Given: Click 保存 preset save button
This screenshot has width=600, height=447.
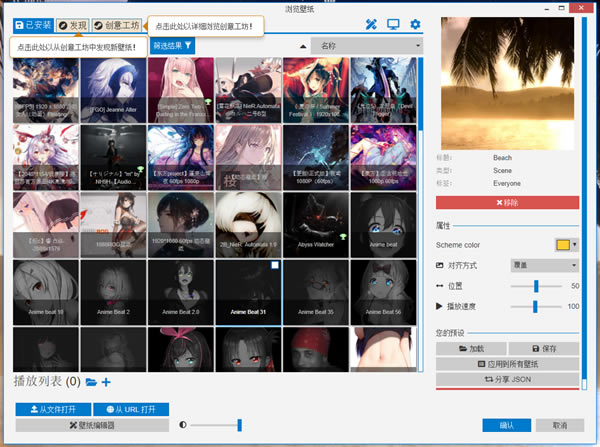Looking at the screenshot, I should pyautogui.click(x=544, y=348).
